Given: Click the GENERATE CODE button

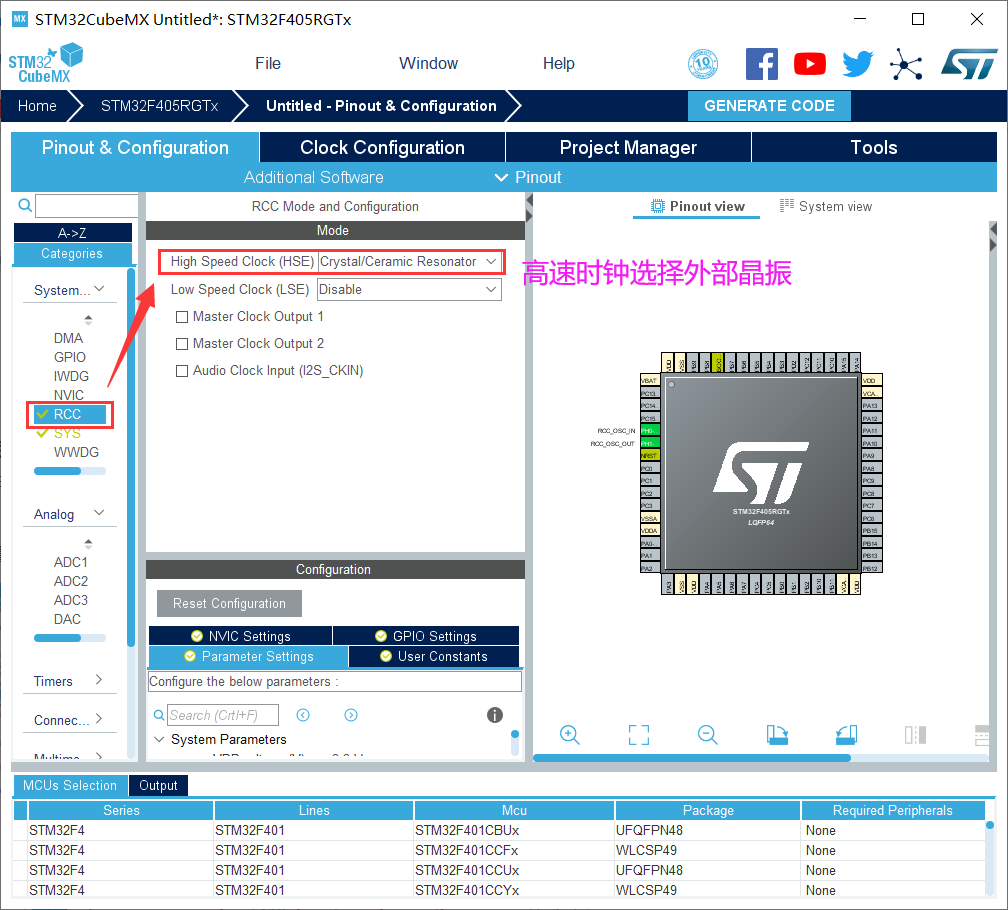Looking at the screenshot, I should [769, 105].
